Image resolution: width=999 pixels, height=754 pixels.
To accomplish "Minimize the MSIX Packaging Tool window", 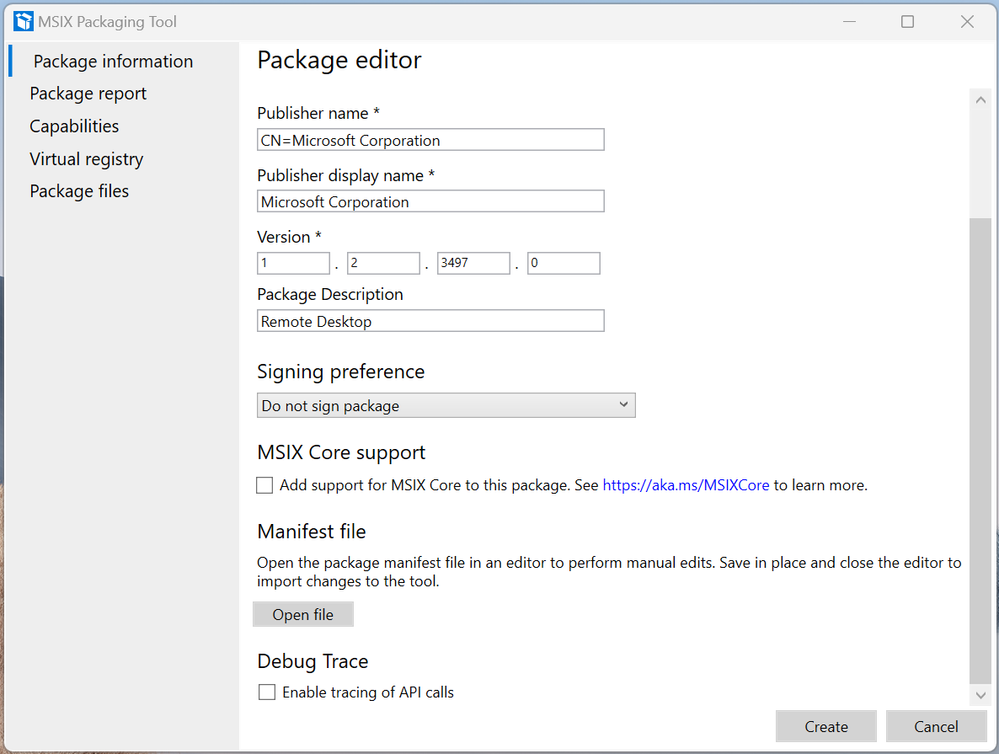I will 849,22.
